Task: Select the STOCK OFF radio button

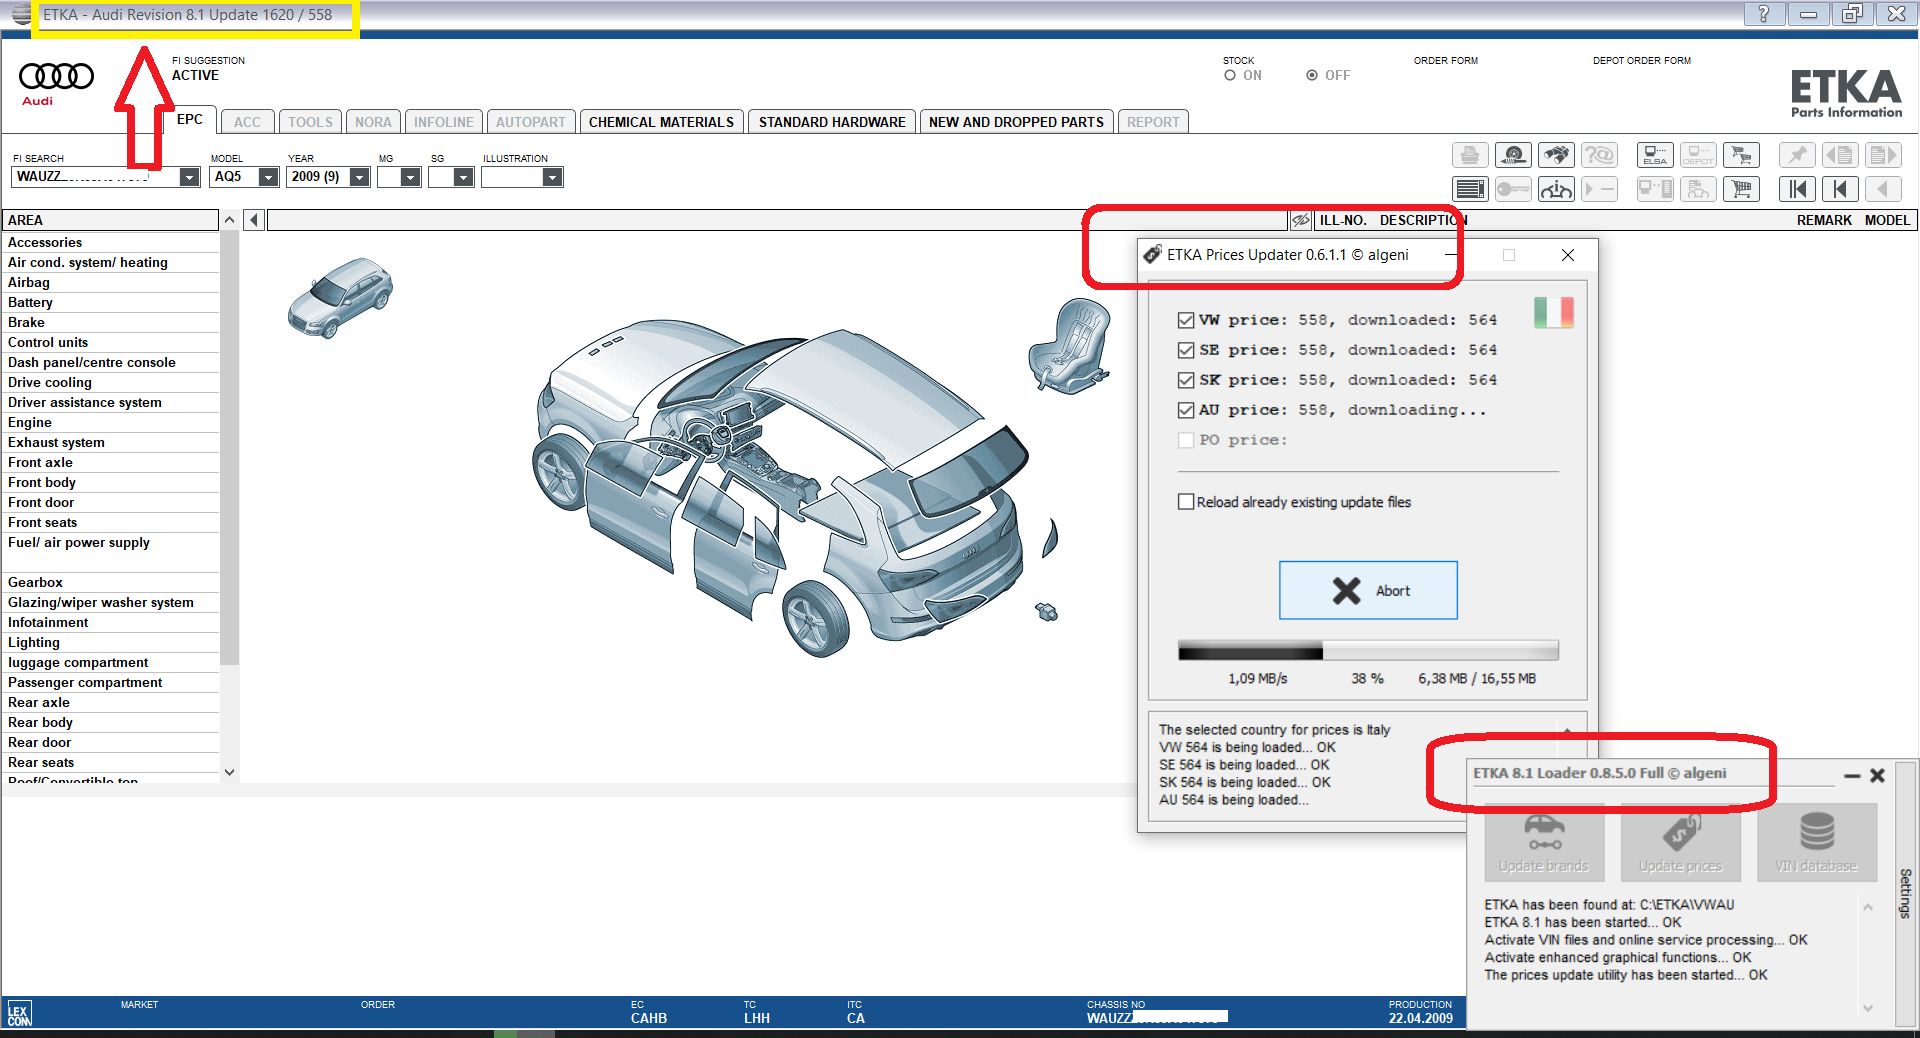Action: 1312,75
